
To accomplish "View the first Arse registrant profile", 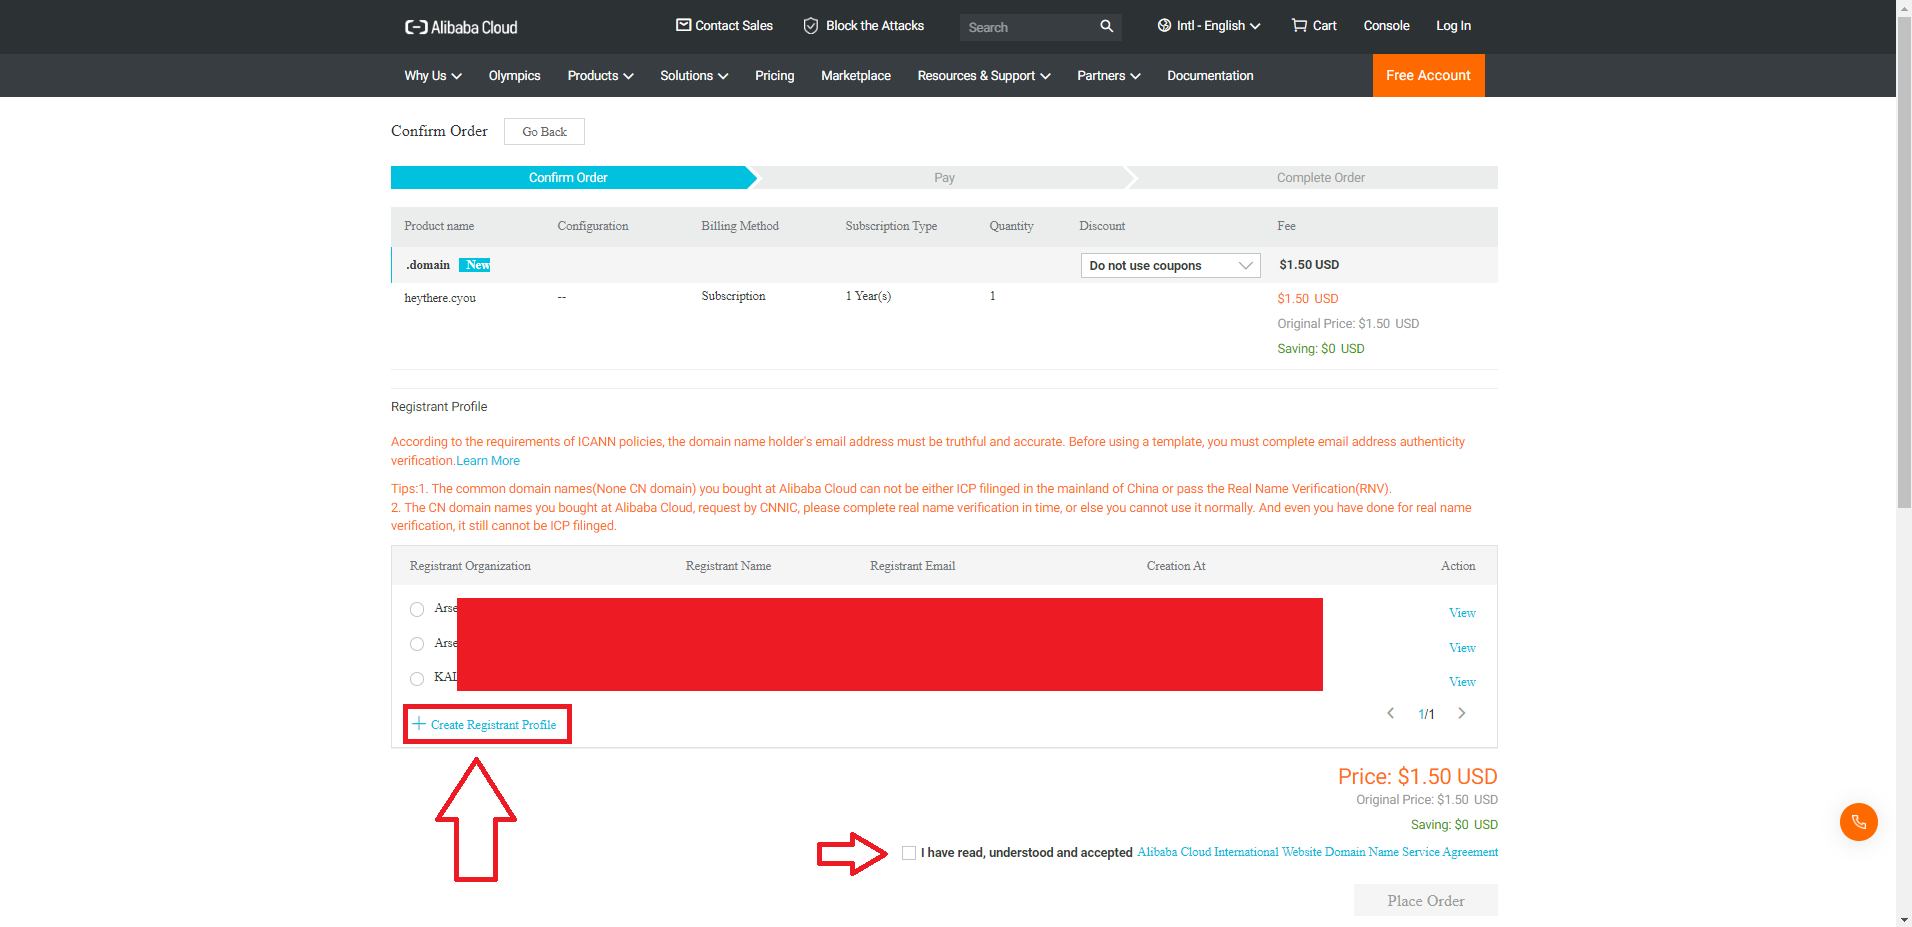I will tap(1462, 613).
